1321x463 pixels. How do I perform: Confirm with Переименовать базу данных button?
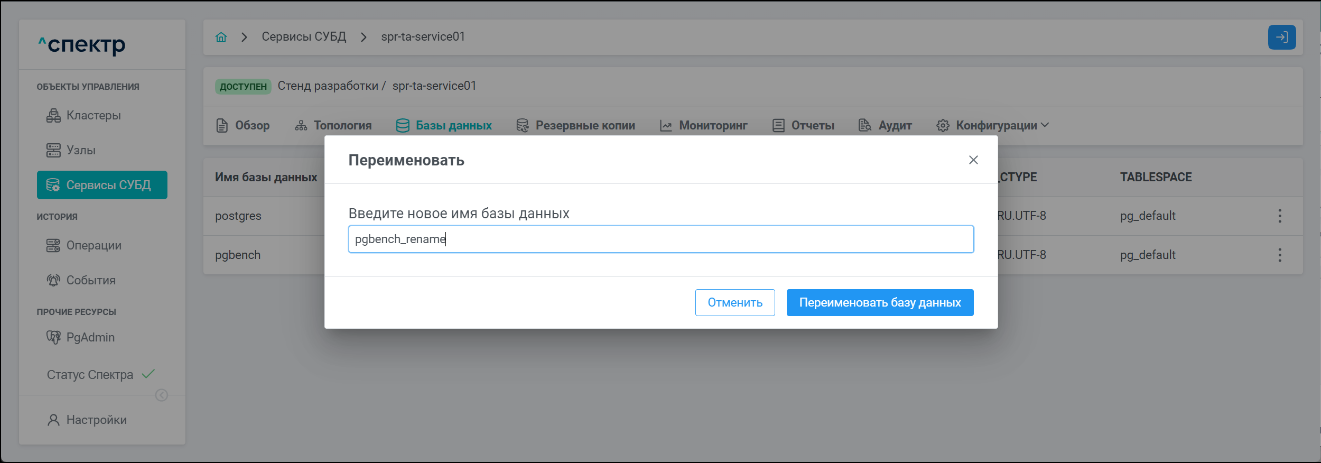[880, 302]
